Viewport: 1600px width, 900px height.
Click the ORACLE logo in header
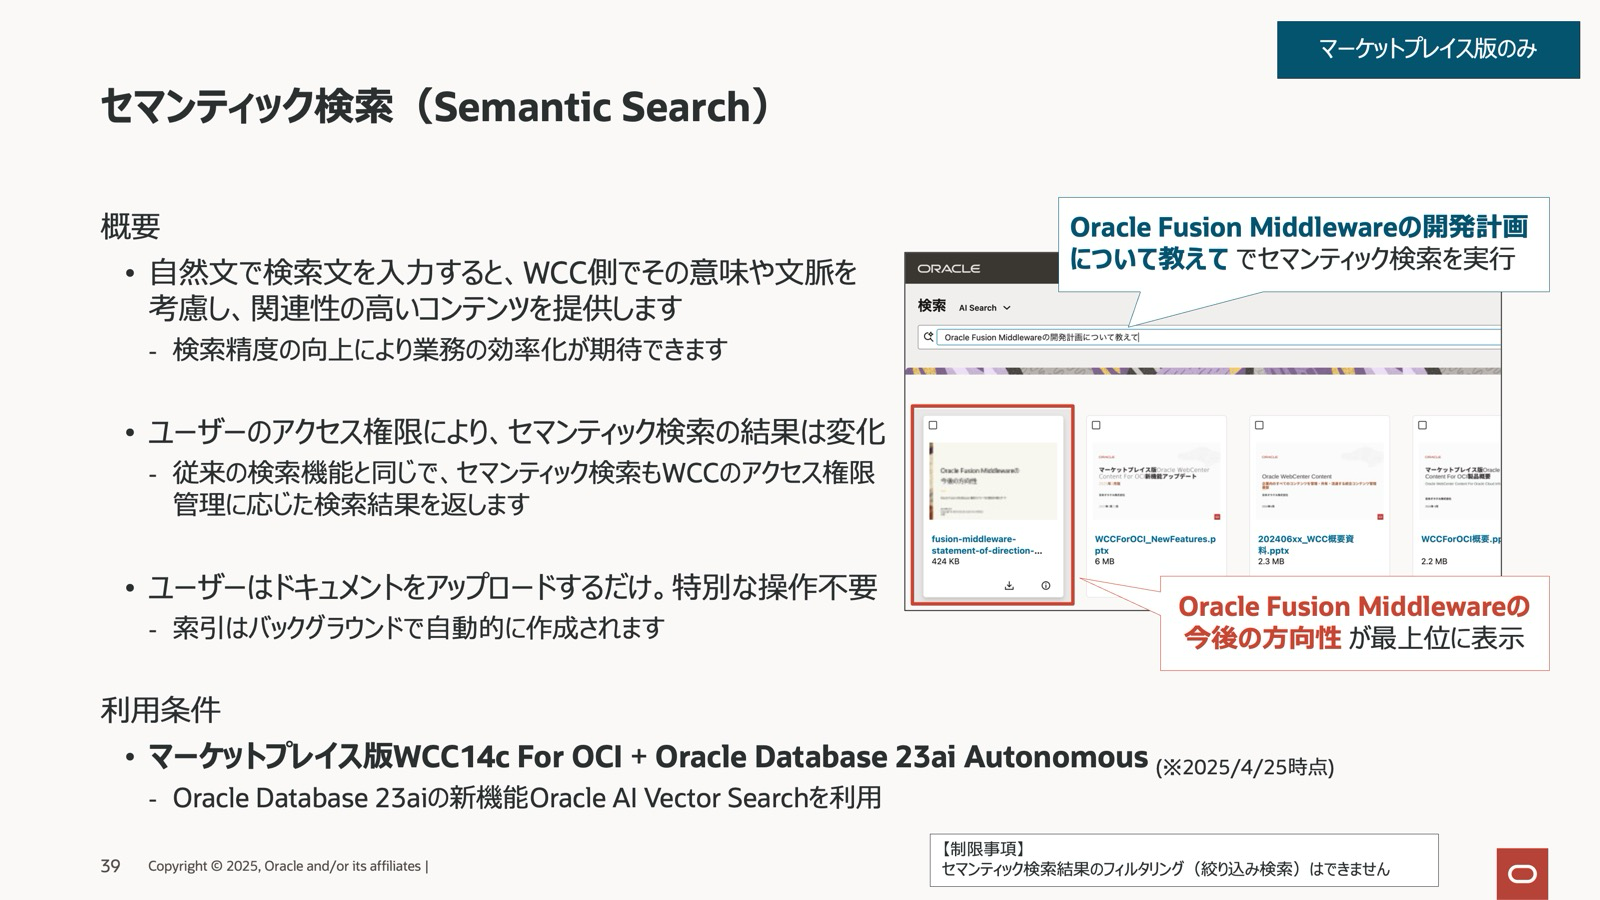[x=948, y=268]
